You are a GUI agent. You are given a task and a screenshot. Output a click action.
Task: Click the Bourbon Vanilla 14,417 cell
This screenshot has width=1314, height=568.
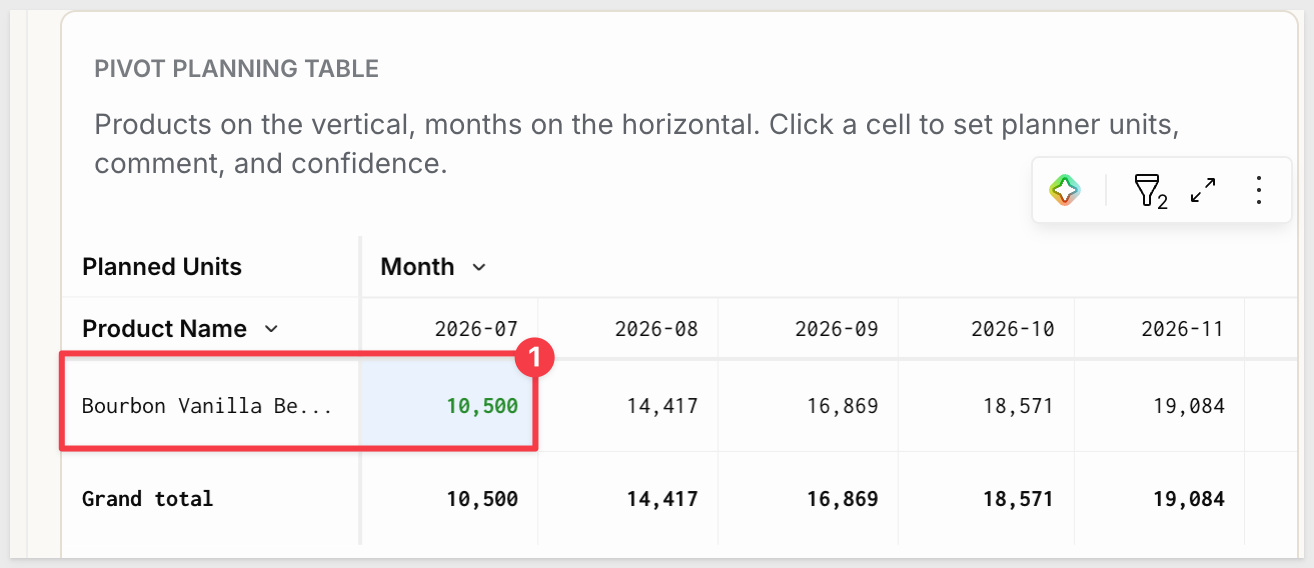pos(628,406)
